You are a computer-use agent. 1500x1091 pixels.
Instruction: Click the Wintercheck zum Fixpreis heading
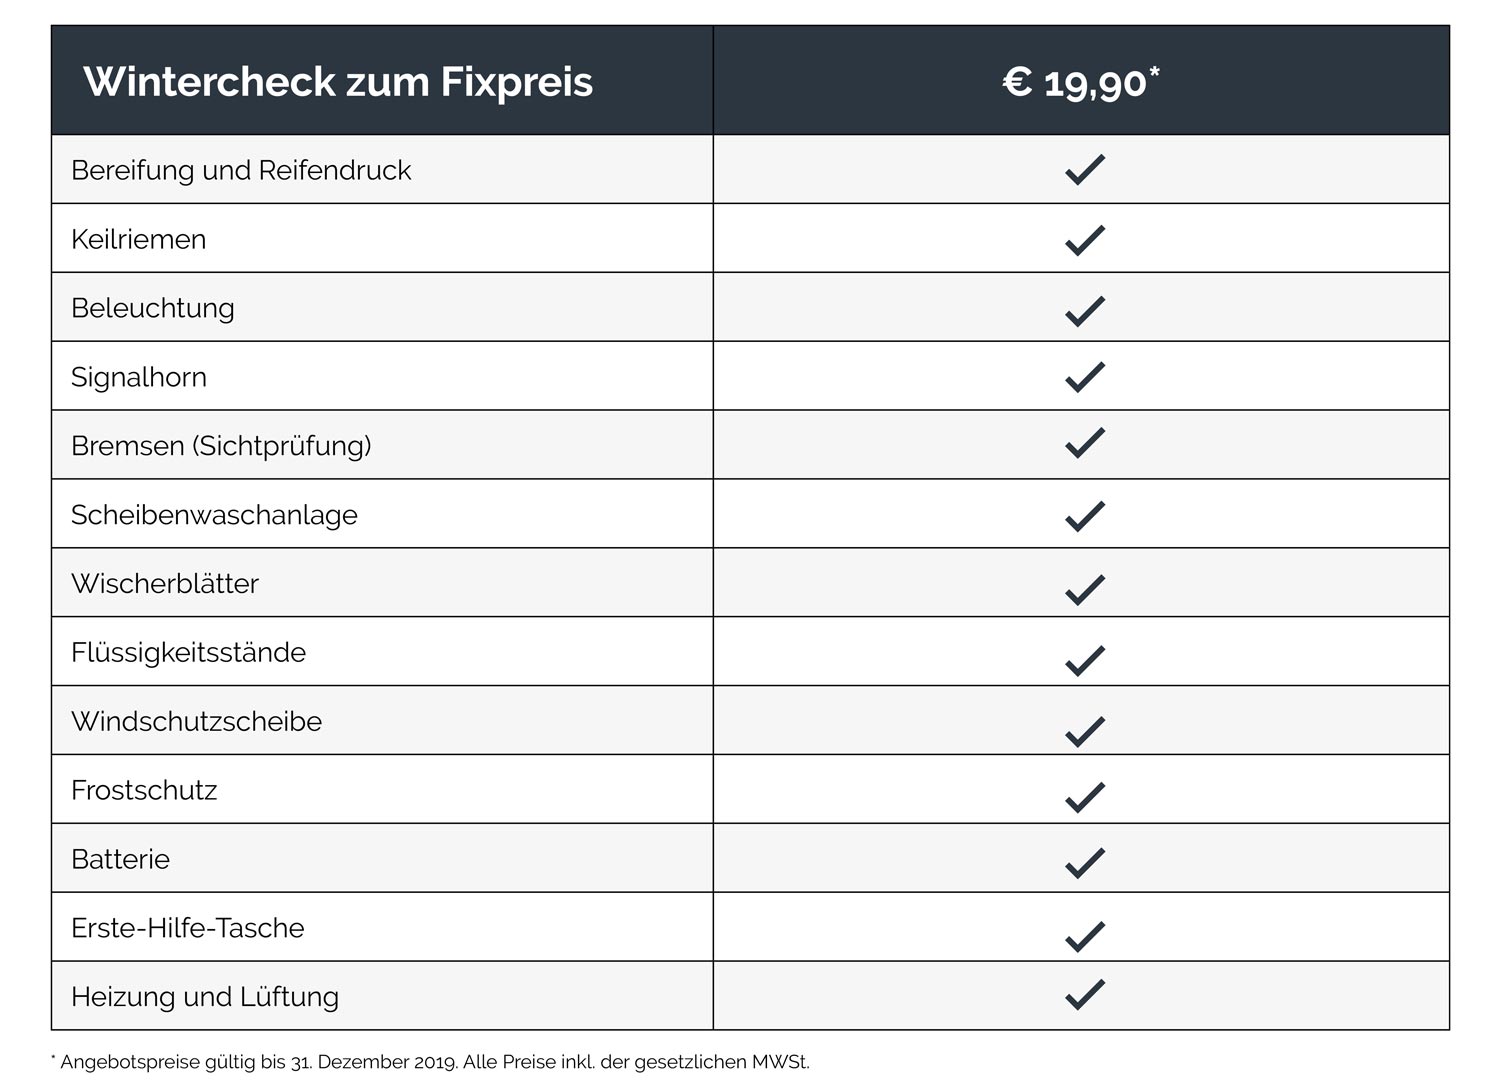tap(338, 81)
